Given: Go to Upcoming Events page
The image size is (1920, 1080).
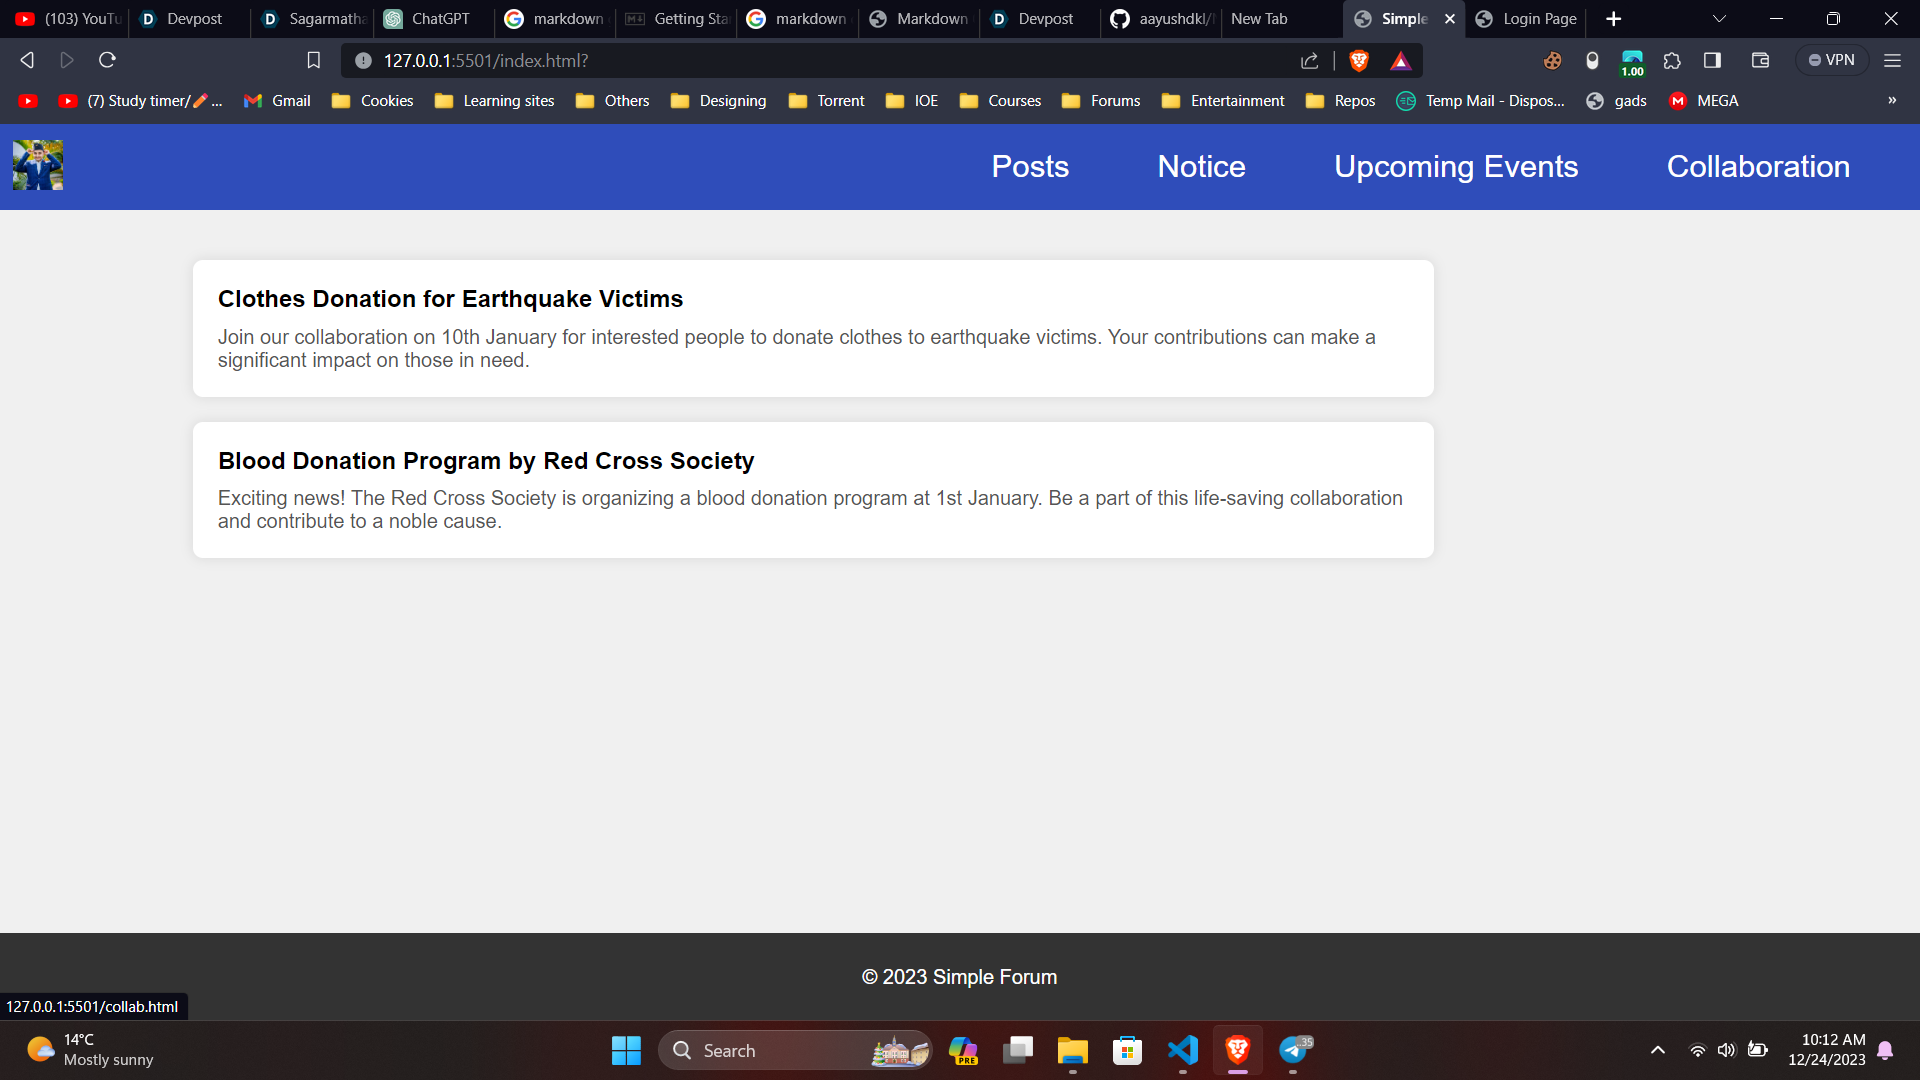Looking at the screenshot, I should click(x=1455, y=167).
